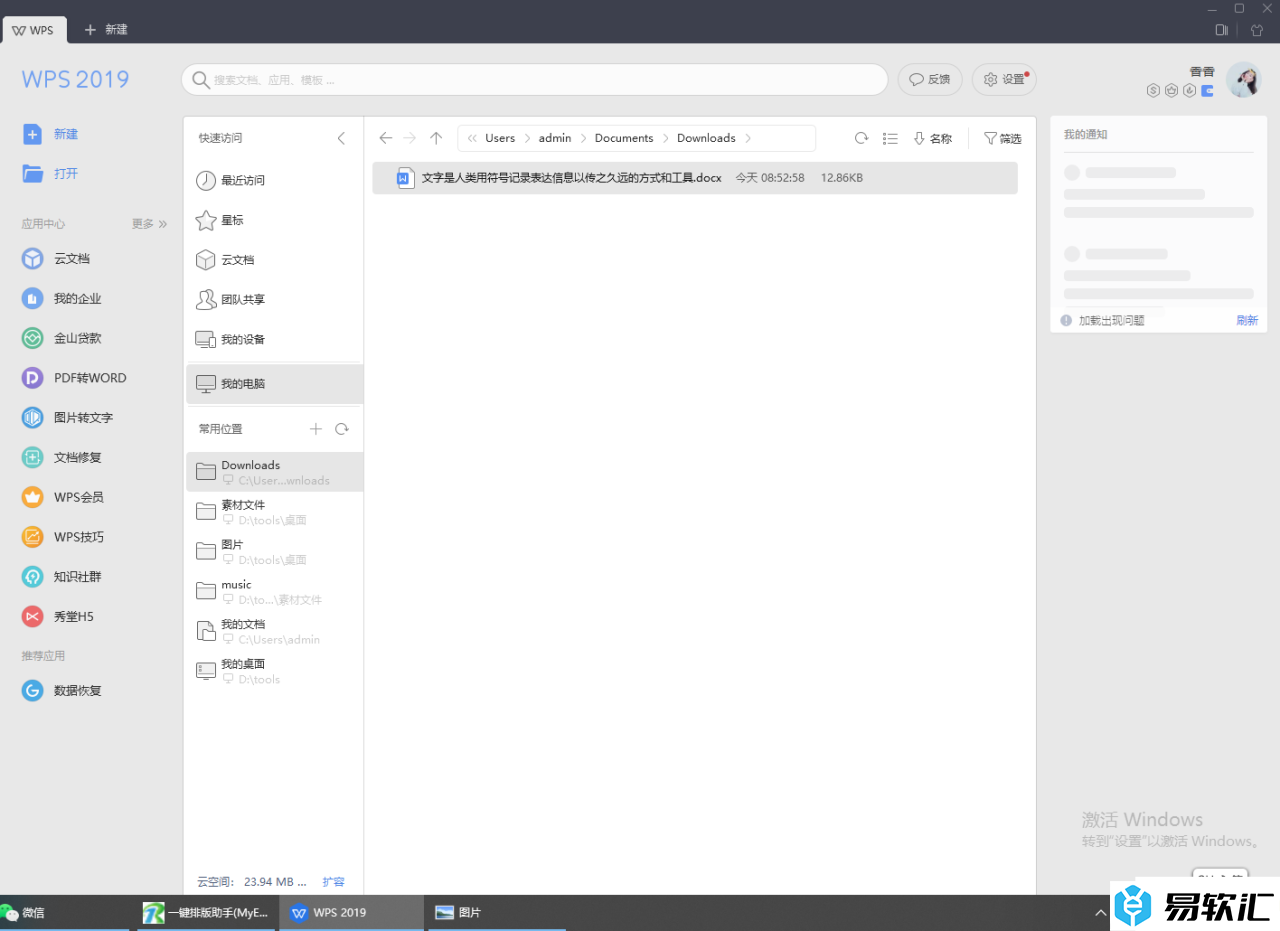
Task: Go forward with the right arrow
Action: coord(410,138)
